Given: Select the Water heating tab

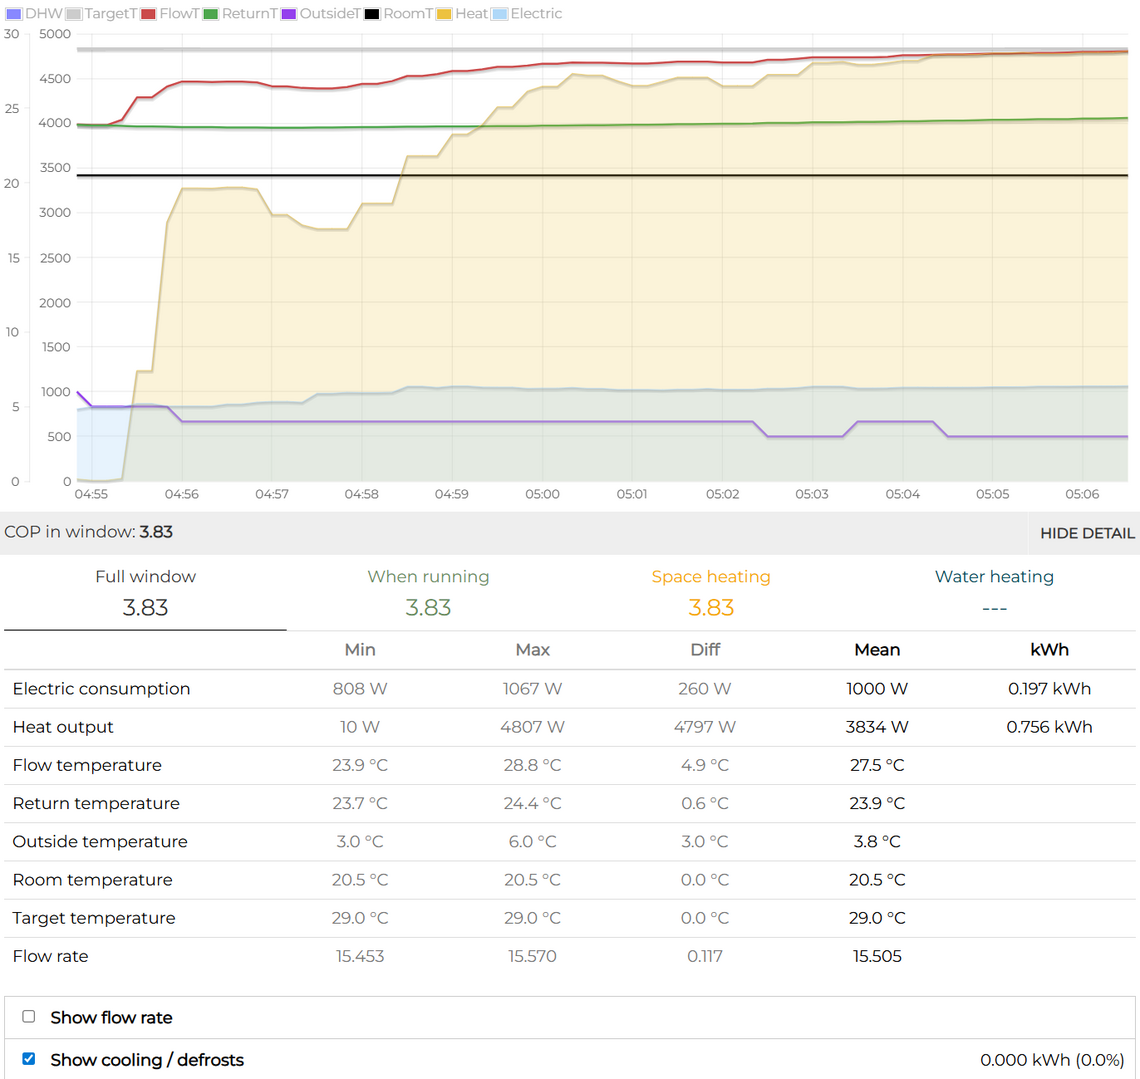Looking at the screenshot, I should click(994, 593).
